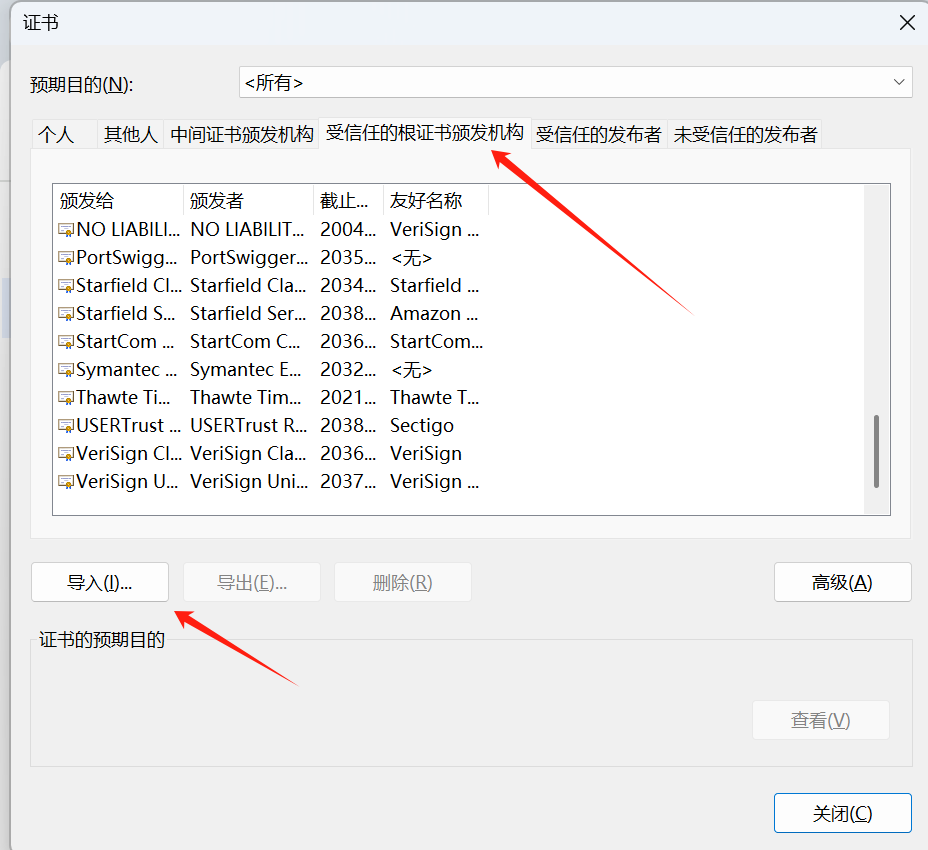Click friendly name Sectigo

[422, 426]
